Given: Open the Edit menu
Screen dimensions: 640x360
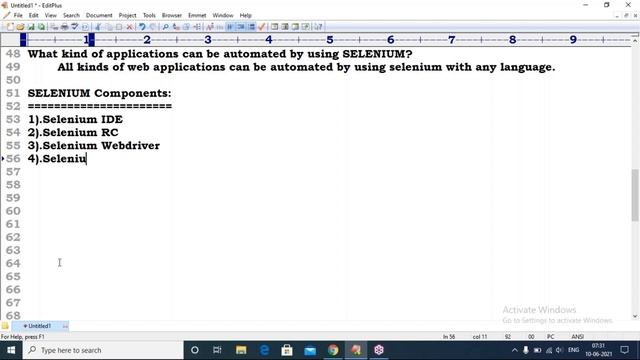Looking at the screenshot, I should (x=33, y=15).
